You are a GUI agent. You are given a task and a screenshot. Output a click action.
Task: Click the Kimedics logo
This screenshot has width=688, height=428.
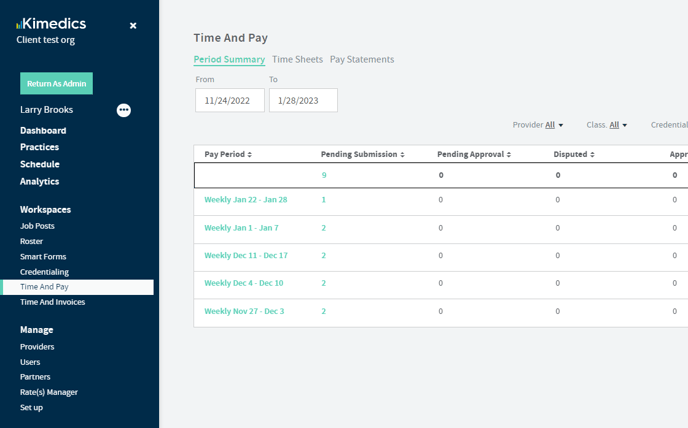[52, 24]
